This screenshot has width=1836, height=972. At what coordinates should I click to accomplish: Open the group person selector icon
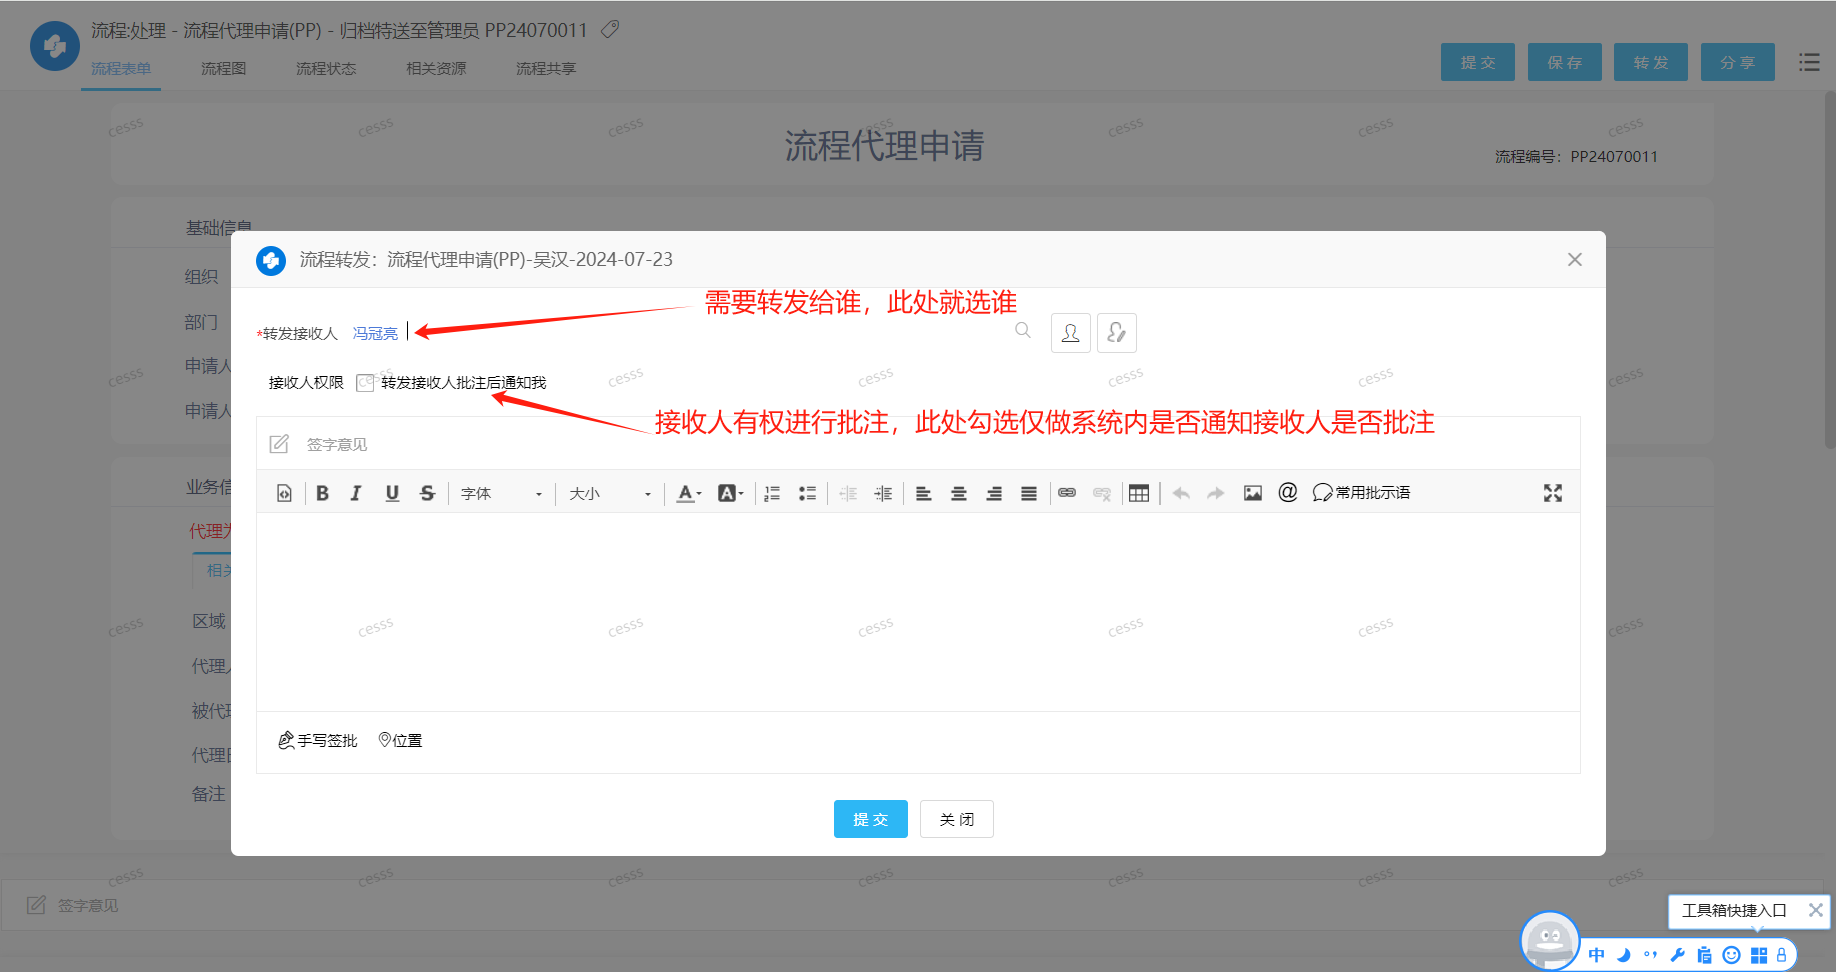point(1117,333)
